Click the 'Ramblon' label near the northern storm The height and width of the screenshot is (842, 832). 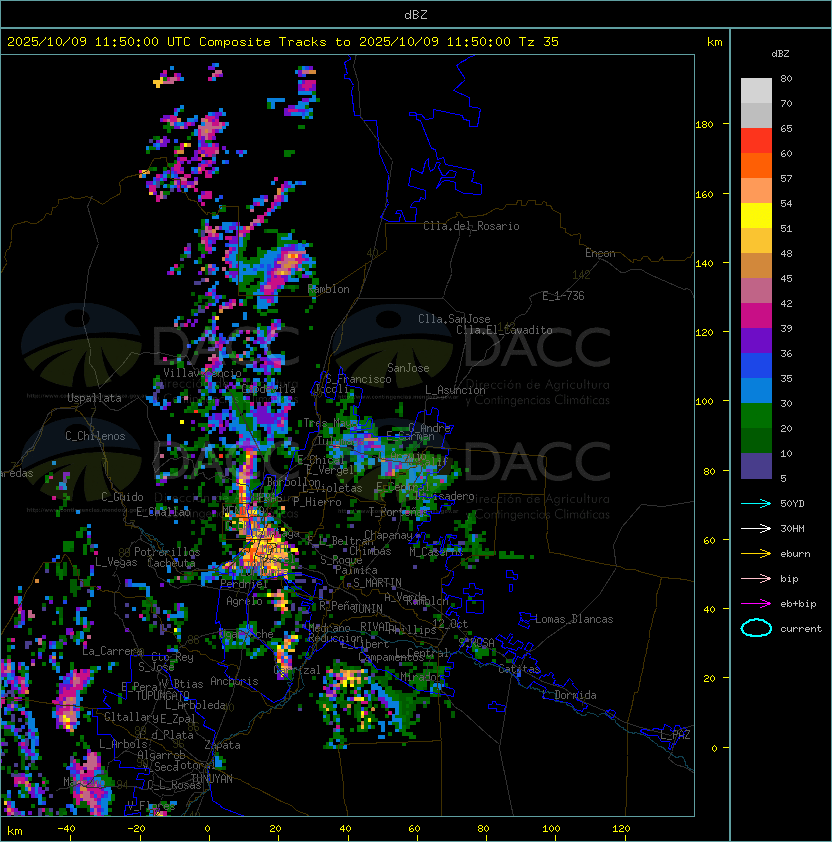(328, 289)
